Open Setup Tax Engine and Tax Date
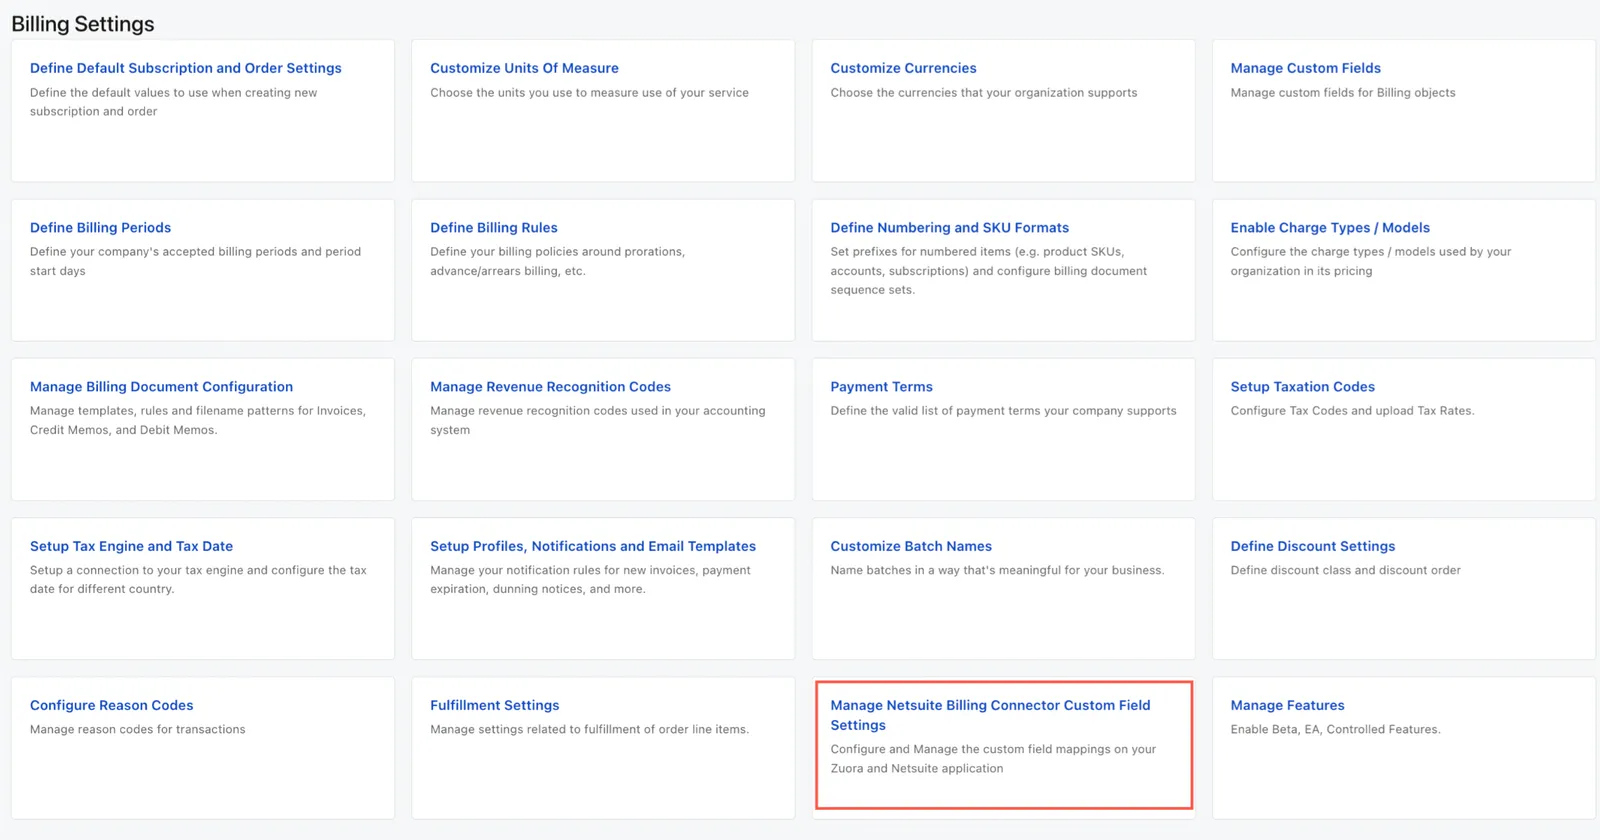The image size is (1600, 840). (131, 546)
